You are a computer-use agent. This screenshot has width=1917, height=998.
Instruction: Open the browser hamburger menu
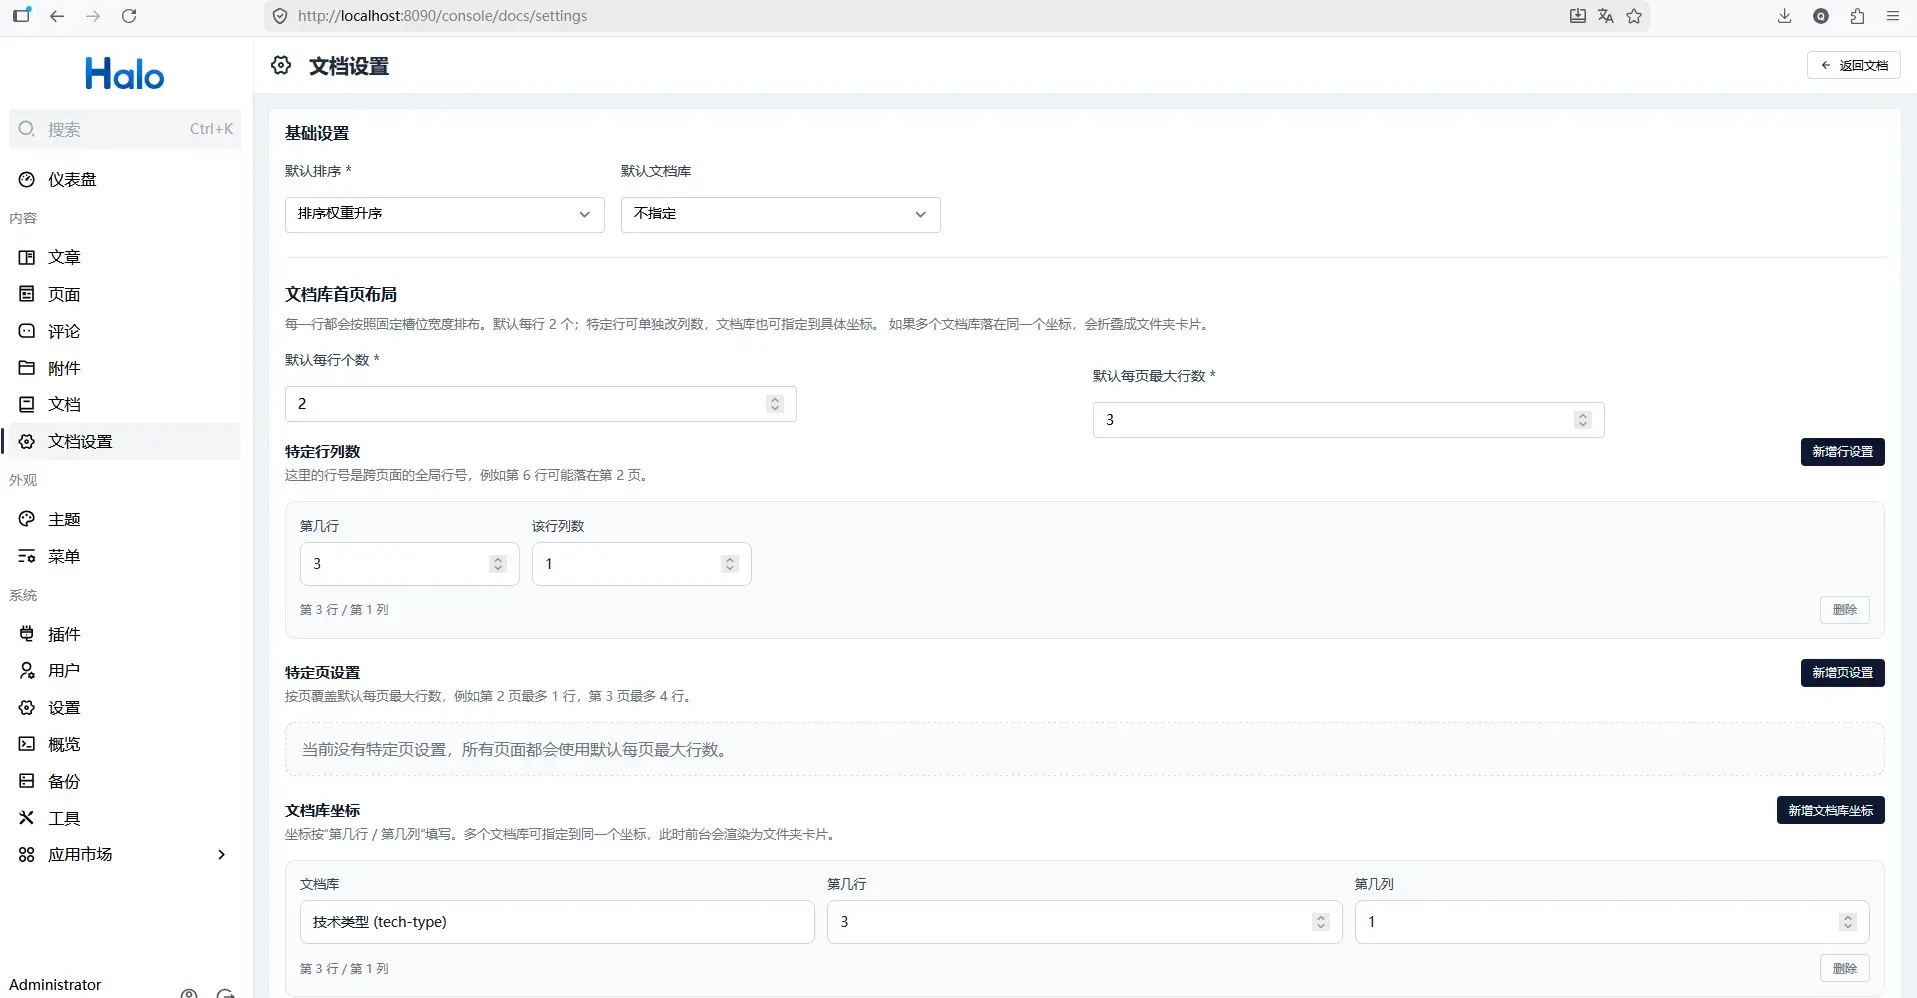[1893, 16]
